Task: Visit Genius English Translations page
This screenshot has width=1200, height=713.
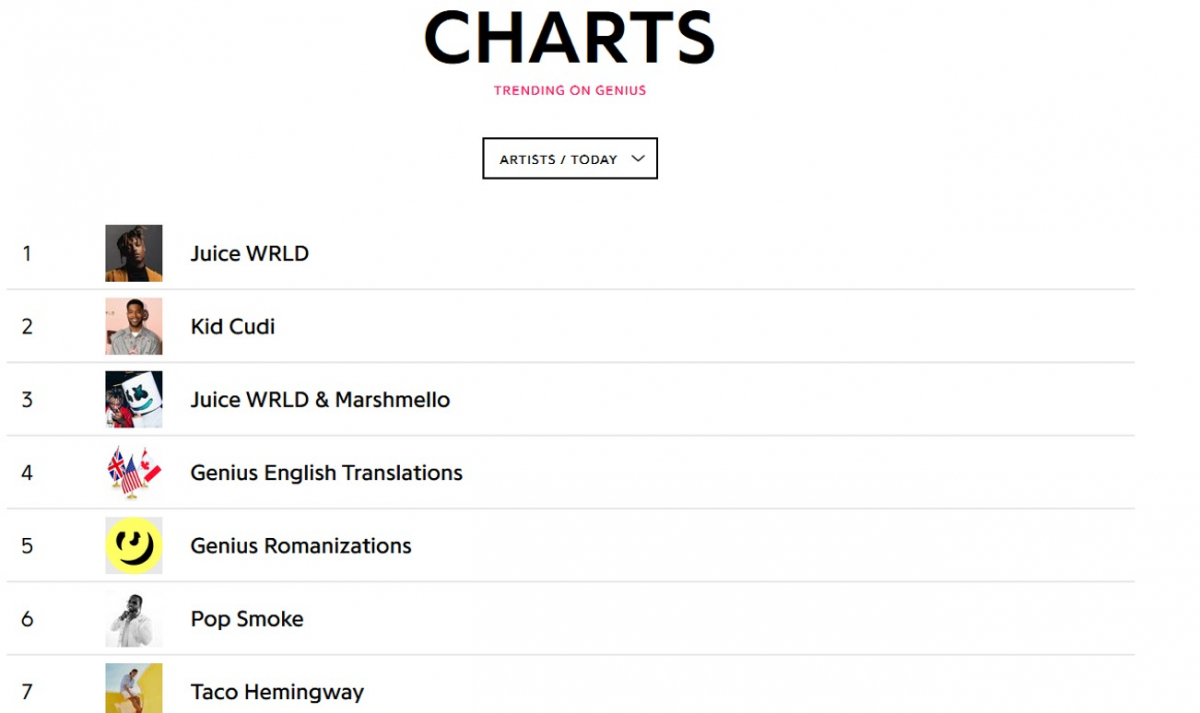Action: coord(326,473)
